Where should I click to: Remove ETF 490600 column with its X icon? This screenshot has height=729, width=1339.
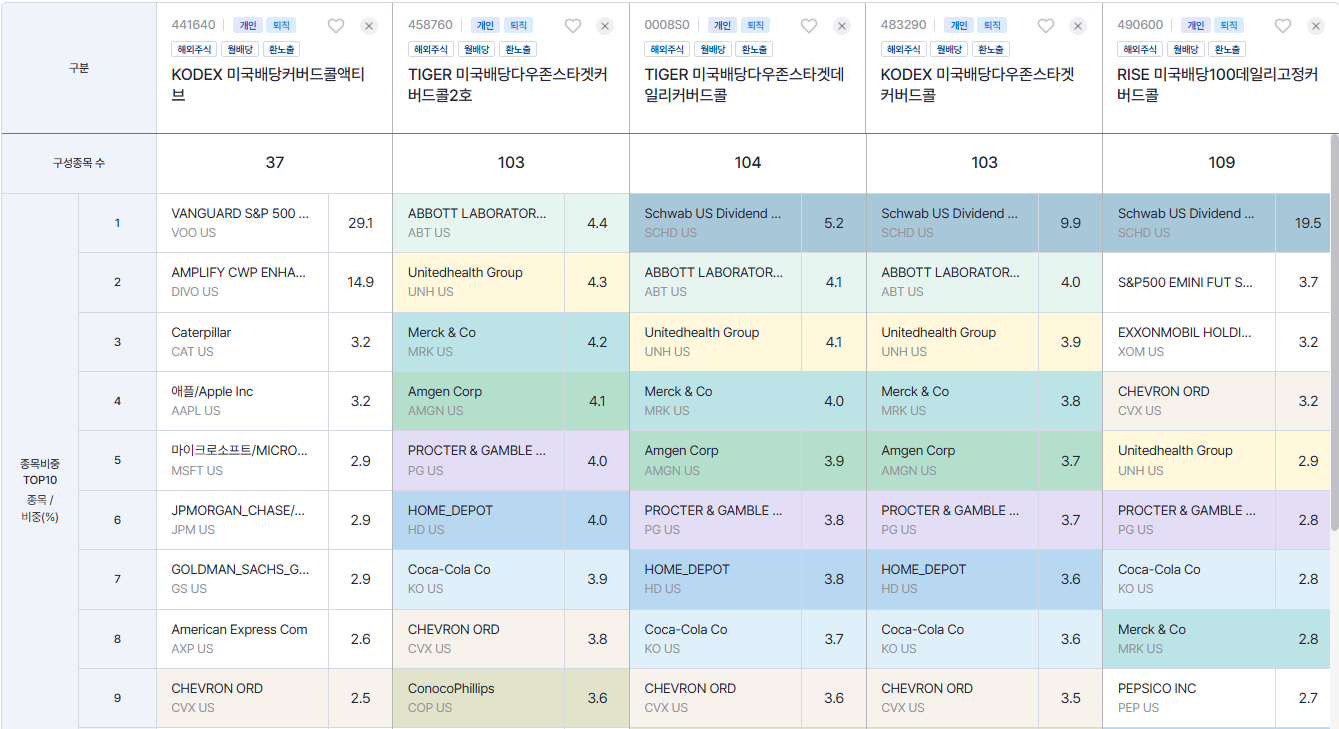click(1315, 26)
